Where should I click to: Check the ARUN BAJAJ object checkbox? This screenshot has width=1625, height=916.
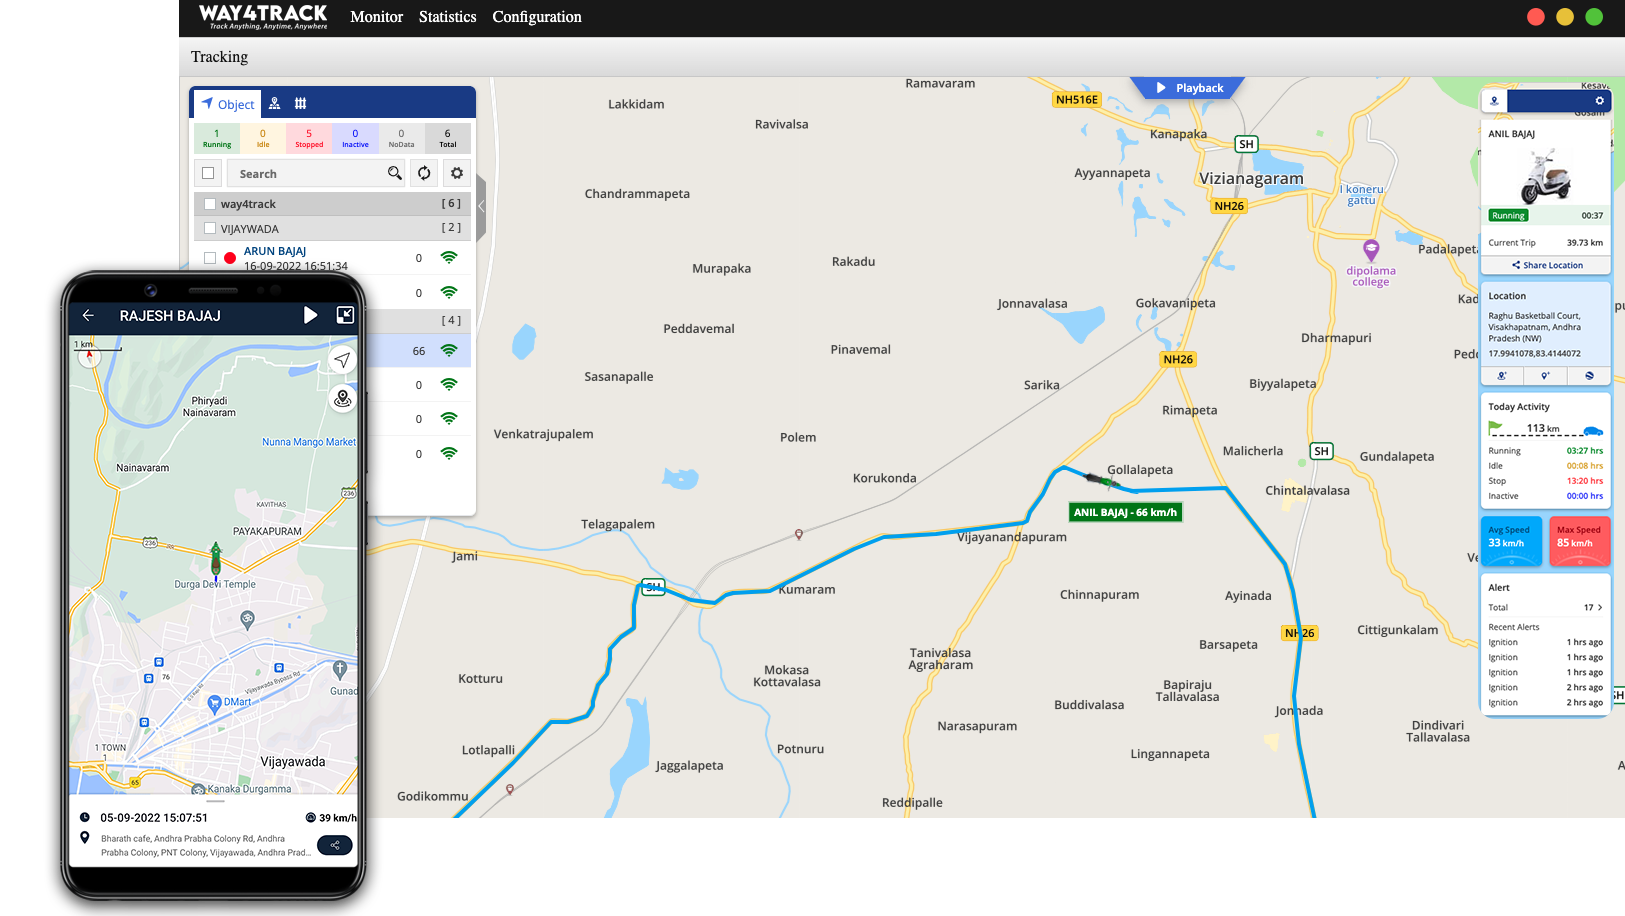click(x=210, y=258)
